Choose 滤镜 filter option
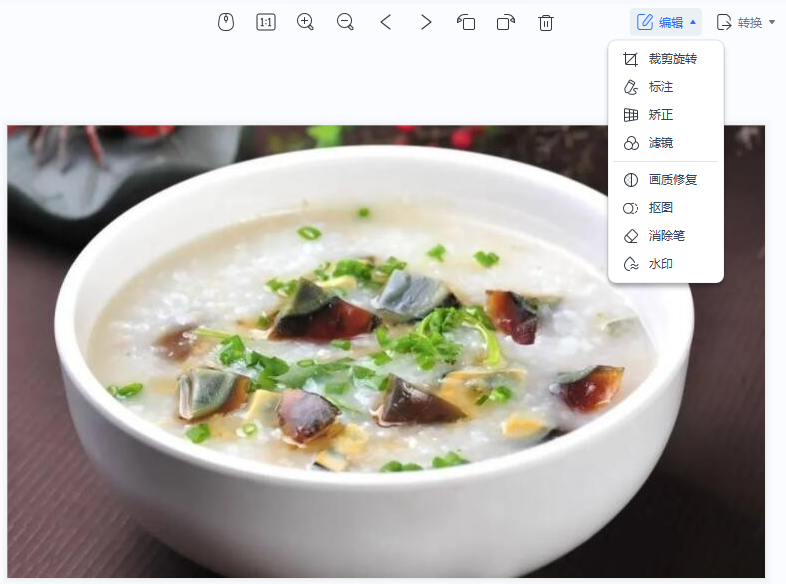 (x=666, y=143)
